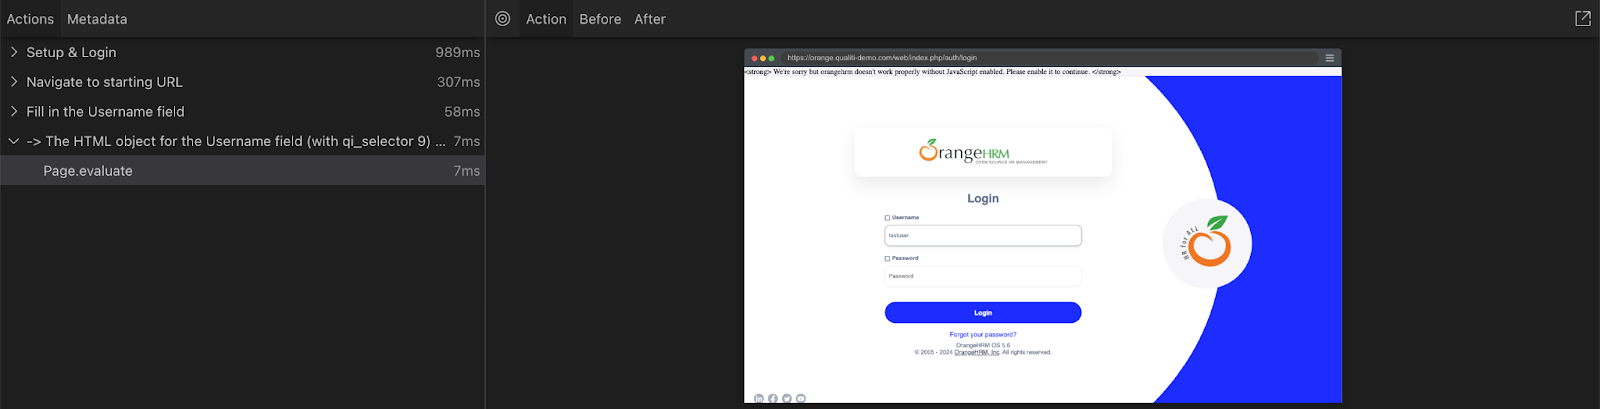Click the icon beside Password label
This screenshot has height=409, width=1600.
(x=887, y=259)
